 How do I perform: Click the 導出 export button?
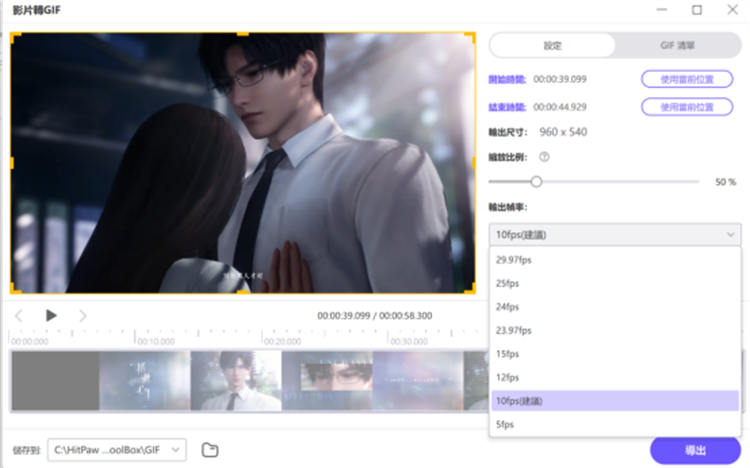(694, 450)
